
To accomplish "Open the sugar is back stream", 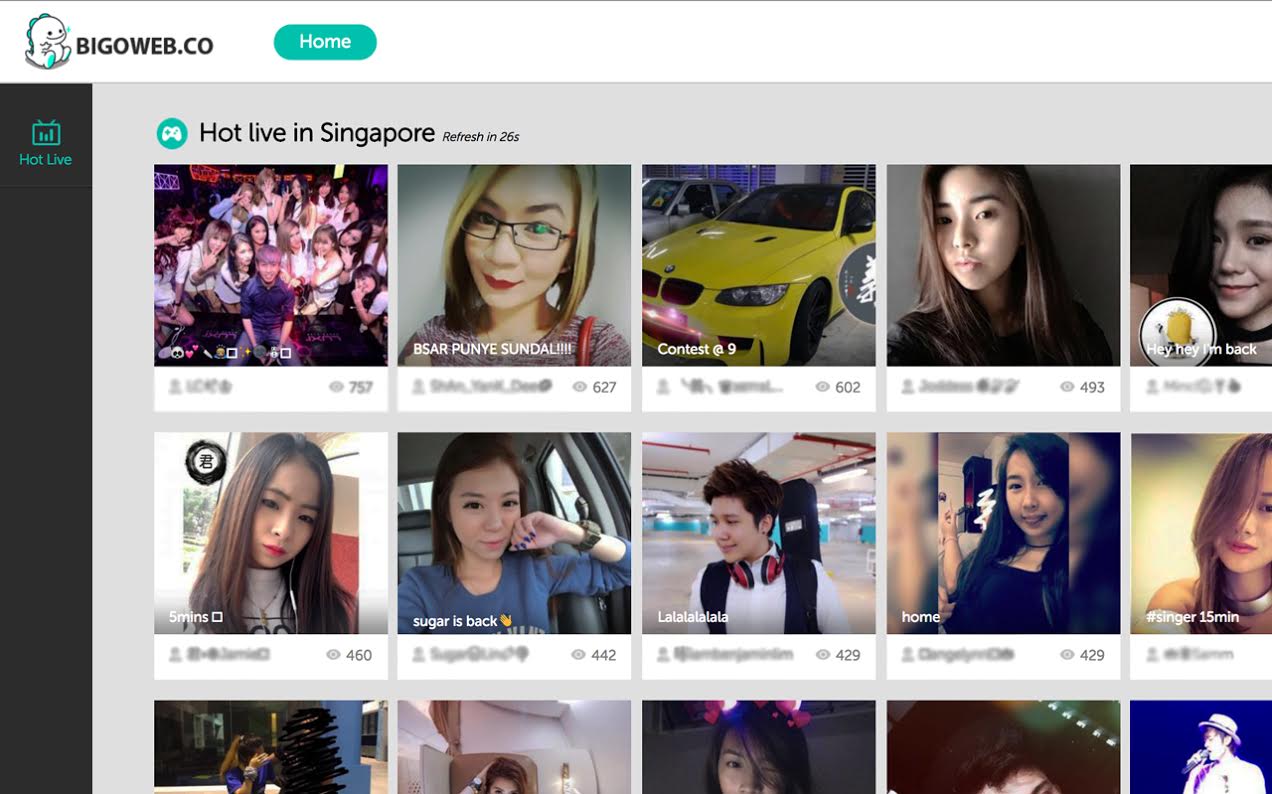I will pyautogui.click(x=514, y=533).
